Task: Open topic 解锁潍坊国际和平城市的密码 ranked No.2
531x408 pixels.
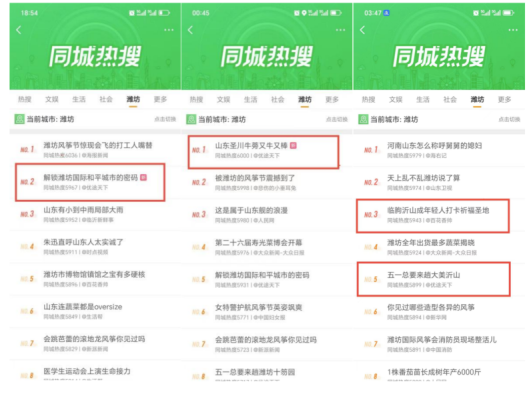Action: click(90, 182)
